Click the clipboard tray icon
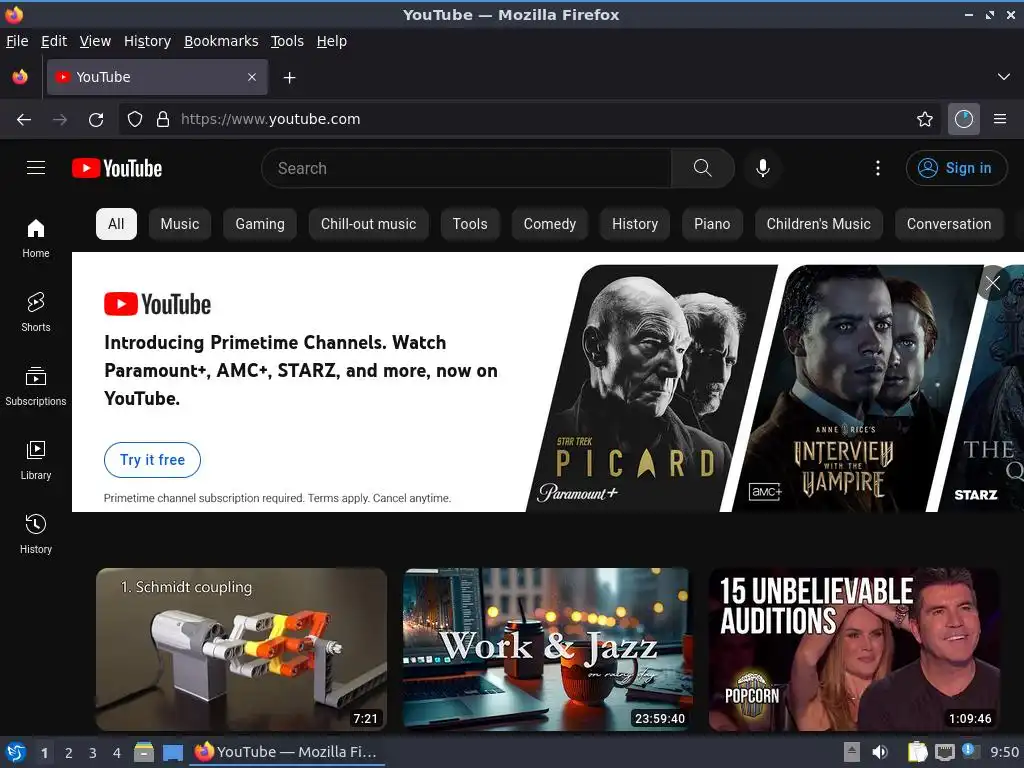This screenshot has width=1024, height=768. (x=917, y=752)
